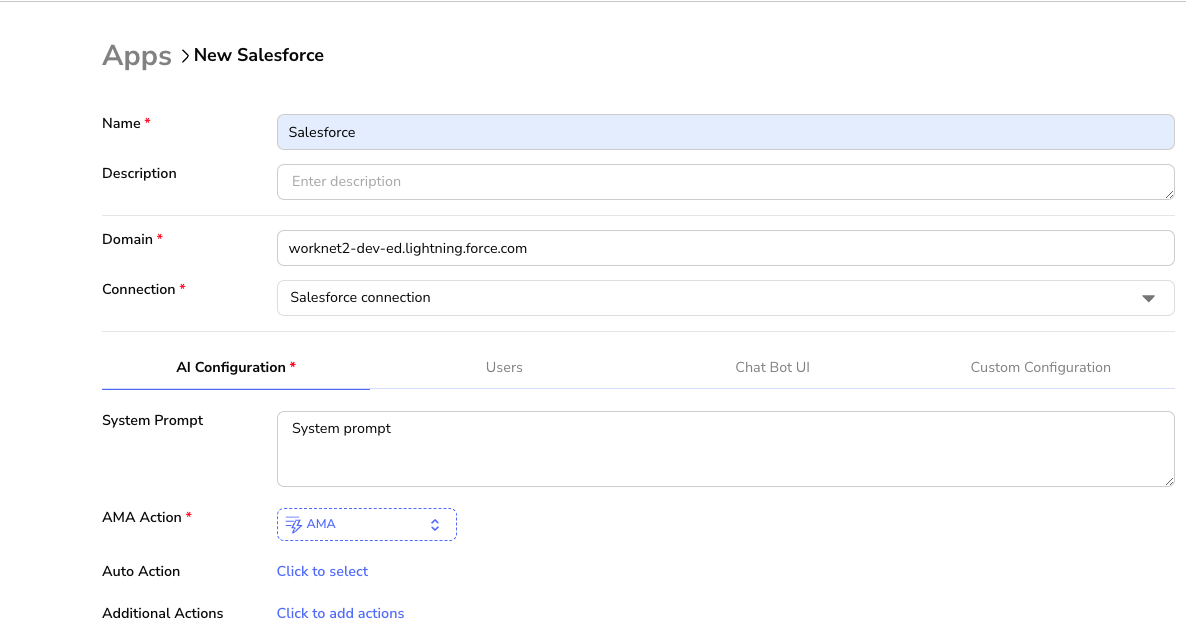This screenshot has height=635, width=1186.
Task: Click the AMA action lightning icon
Action: pyautogui.click(x=293, y=525)
